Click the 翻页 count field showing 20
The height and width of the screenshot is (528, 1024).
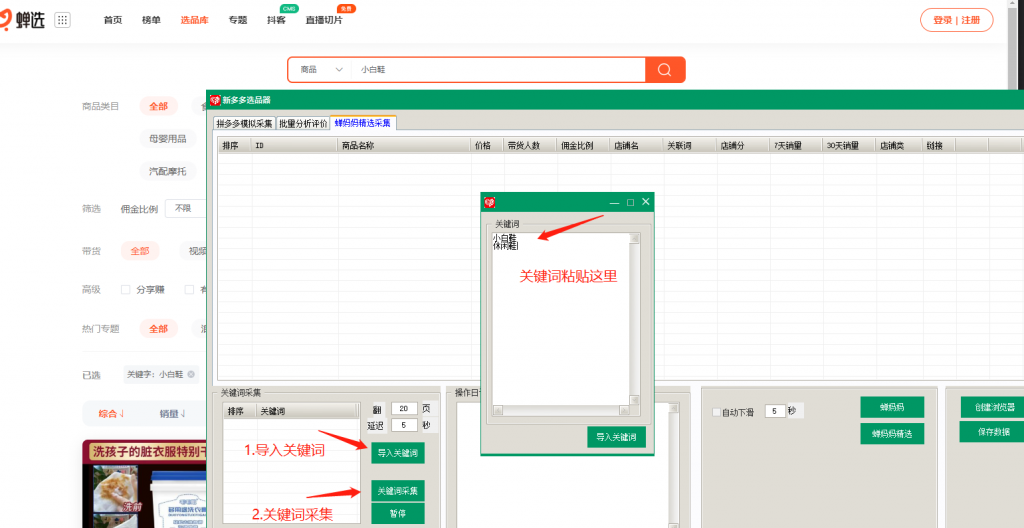404,408
